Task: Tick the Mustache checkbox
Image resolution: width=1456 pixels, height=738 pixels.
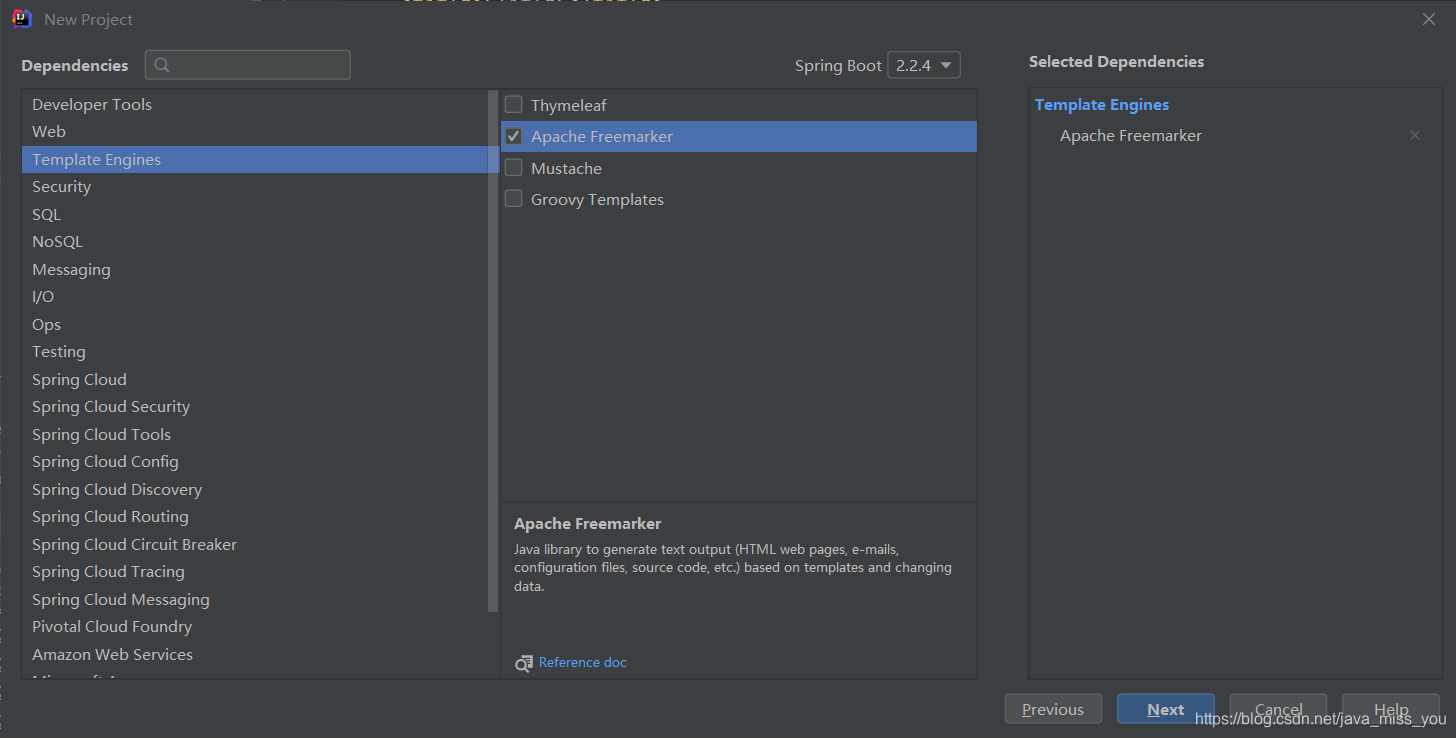Action: click(x=513, y=167)
